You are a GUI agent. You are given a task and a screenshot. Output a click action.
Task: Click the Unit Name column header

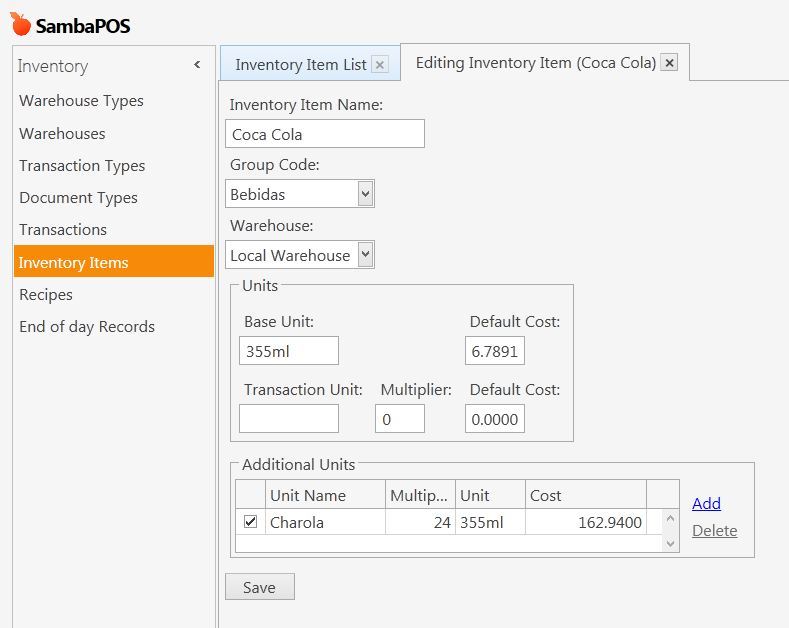tap(325, 495)
